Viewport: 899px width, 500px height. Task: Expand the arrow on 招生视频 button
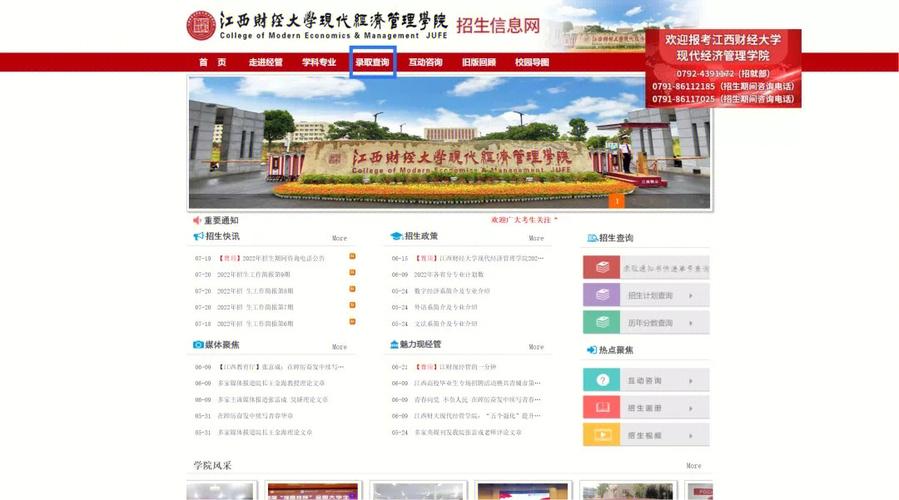(x=690, y=436)
